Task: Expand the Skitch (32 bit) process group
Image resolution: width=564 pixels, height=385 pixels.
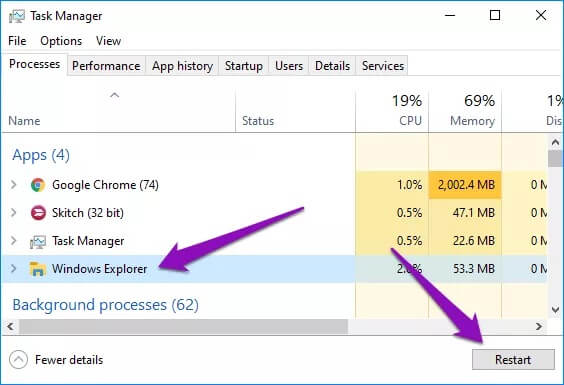Action: (14, 212)
